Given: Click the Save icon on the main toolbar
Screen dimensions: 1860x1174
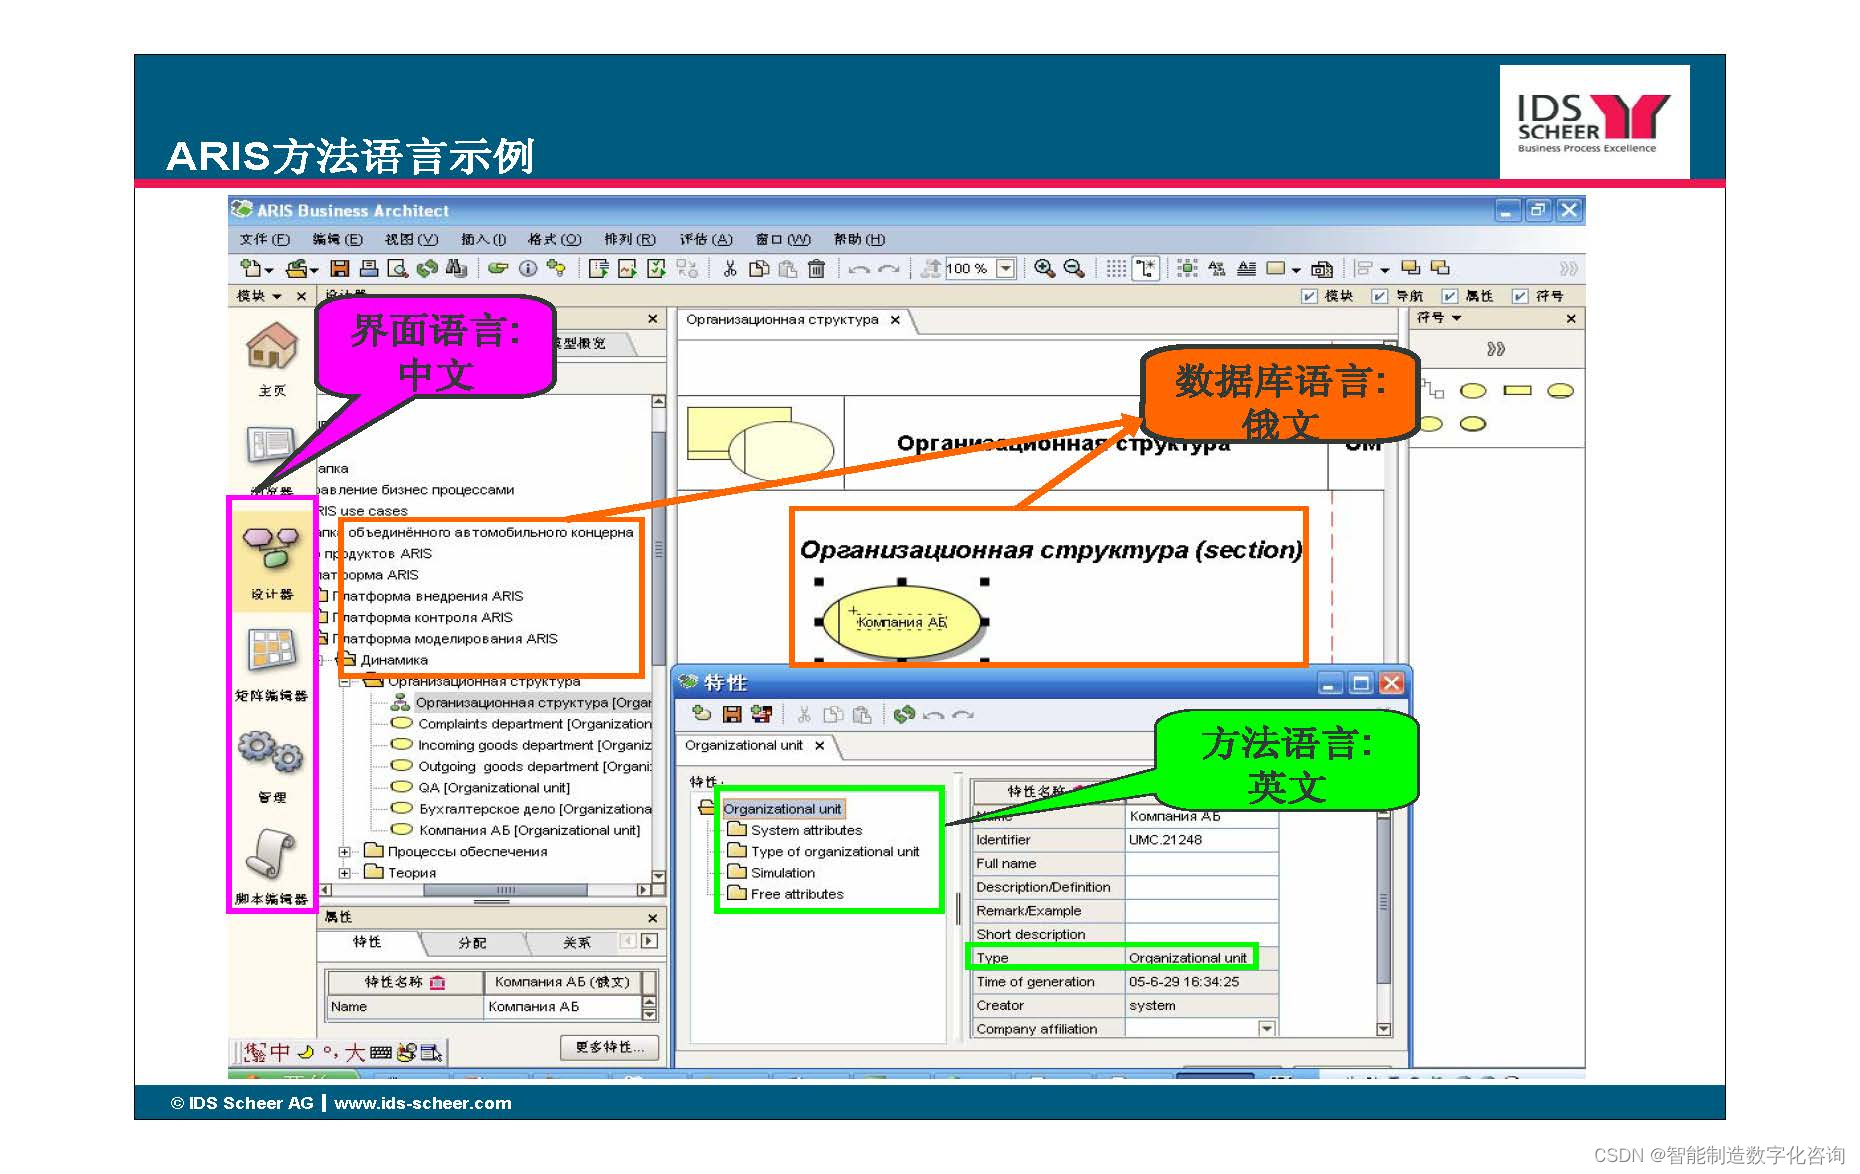Looking at the screenshot, I should (x=339, y=268).
